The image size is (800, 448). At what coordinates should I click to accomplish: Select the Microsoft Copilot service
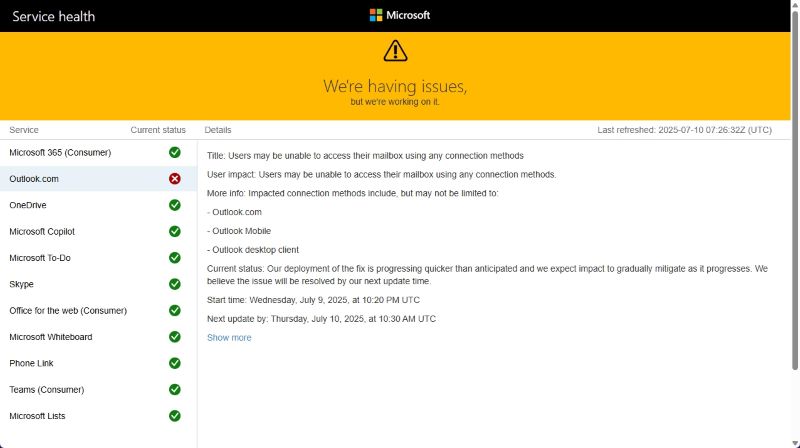pyautogui.click(x=98, y=232)
